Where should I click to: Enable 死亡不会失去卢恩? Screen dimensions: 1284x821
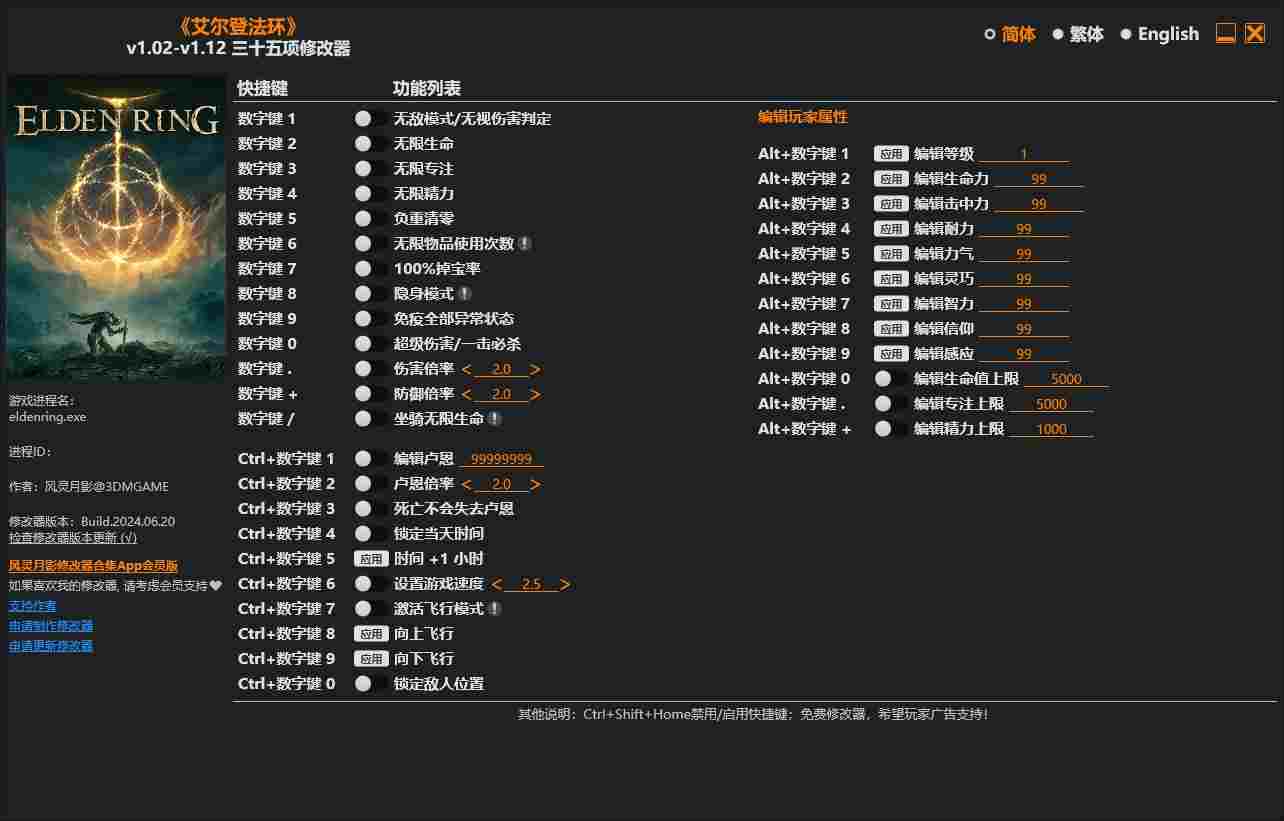(x=371, y=508)
